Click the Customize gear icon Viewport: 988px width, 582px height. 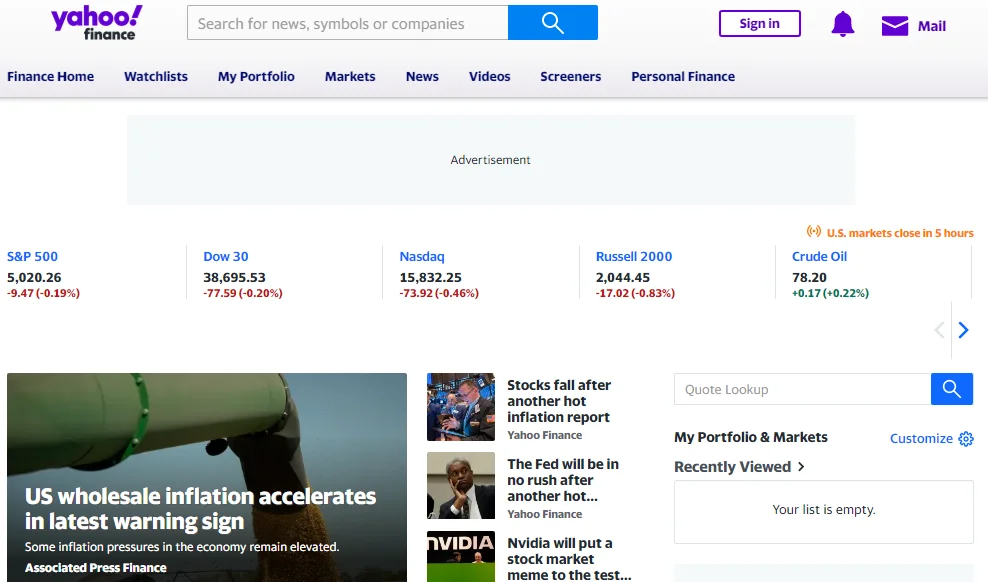point(966,438)
